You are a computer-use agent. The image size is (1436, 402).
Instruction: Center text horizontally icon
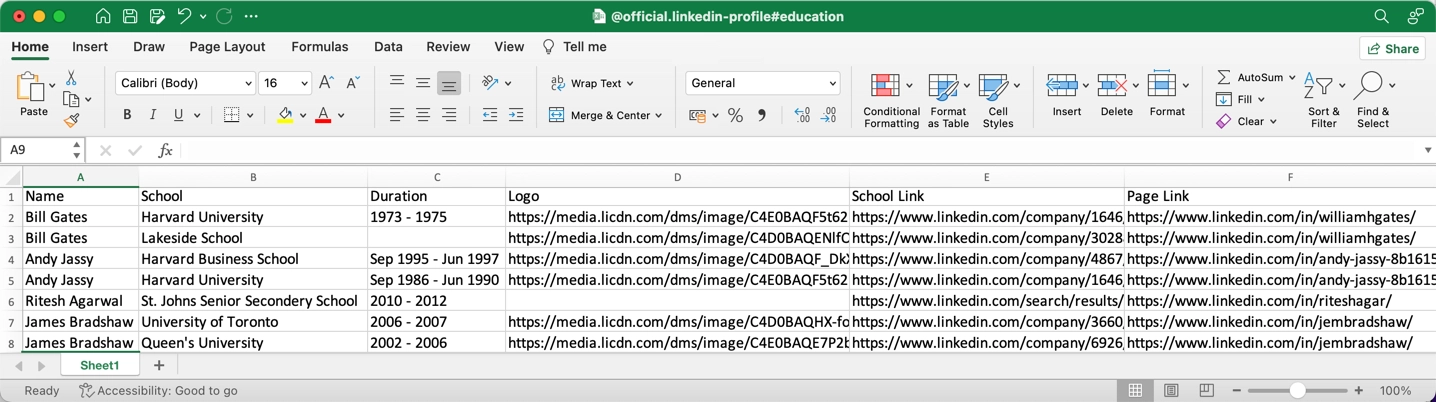click(x=423, y=115)
